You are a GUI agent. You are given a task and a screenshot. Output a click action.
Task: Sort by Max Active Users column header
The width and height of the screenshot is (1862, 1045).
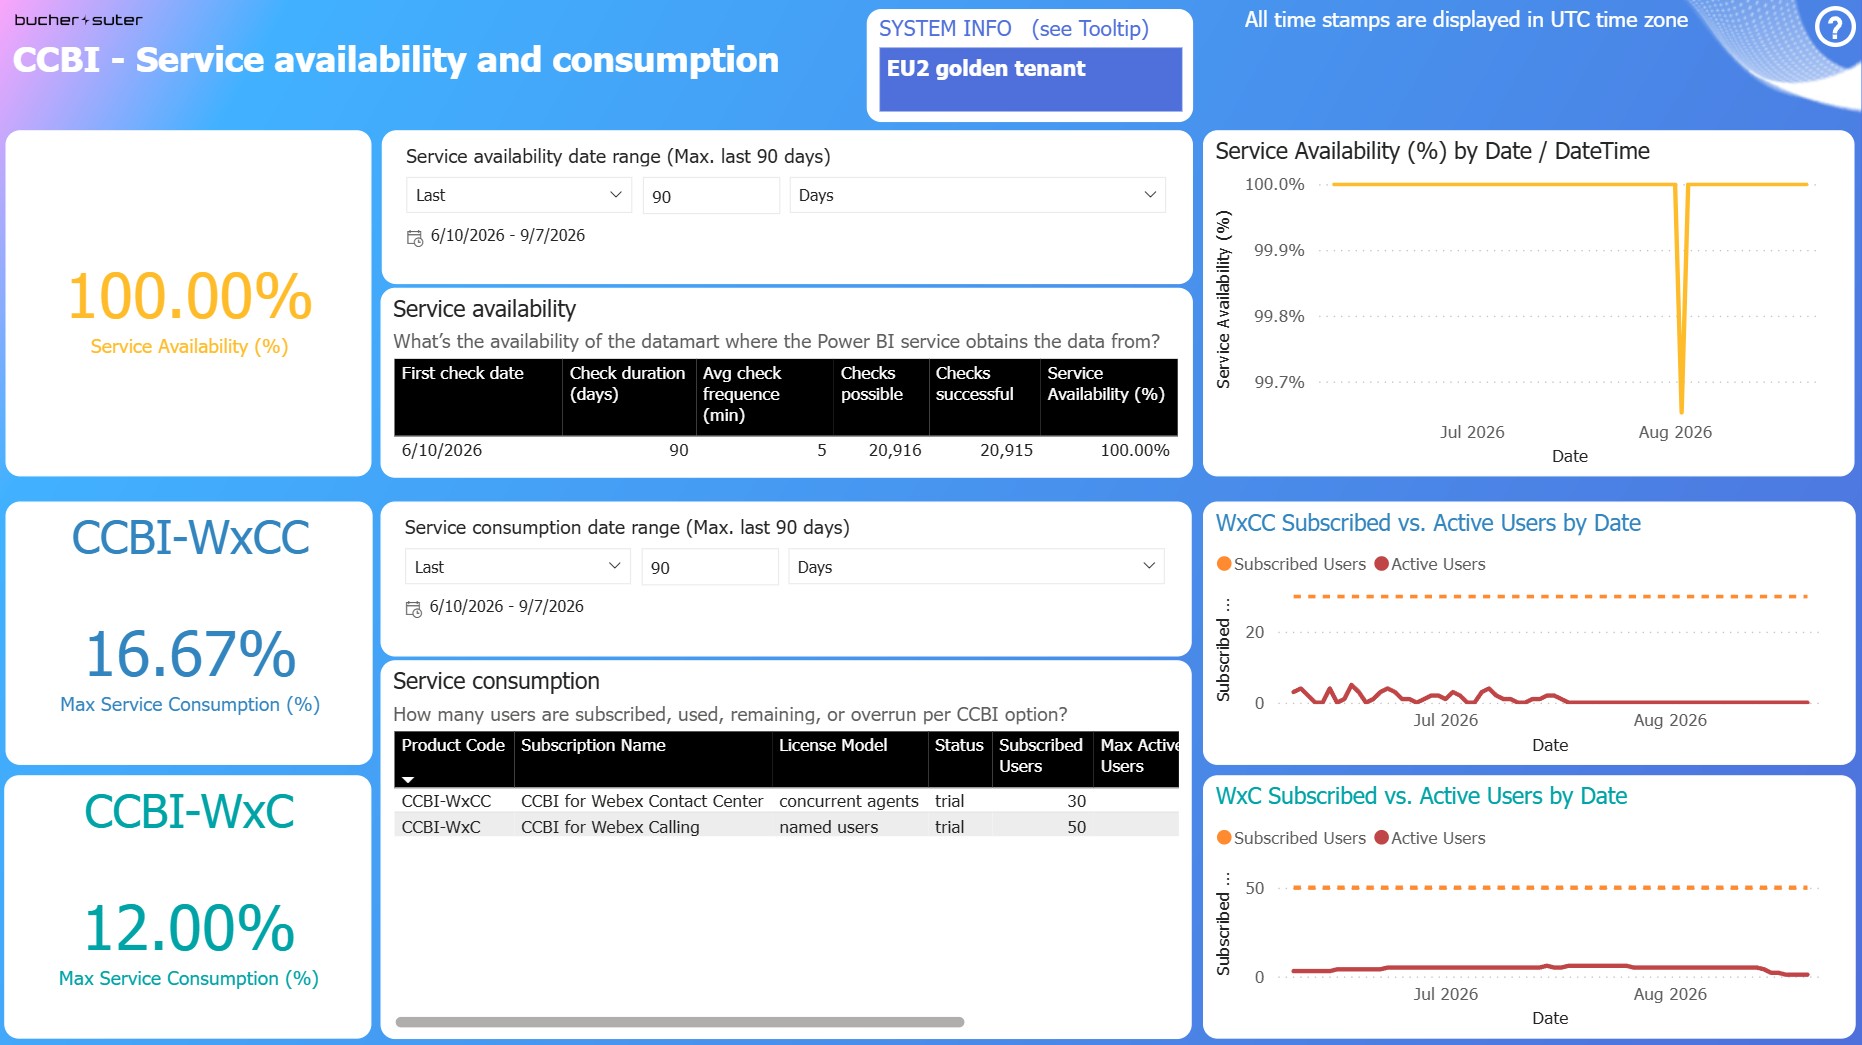pyautogui.click(x=1137, y=759)
